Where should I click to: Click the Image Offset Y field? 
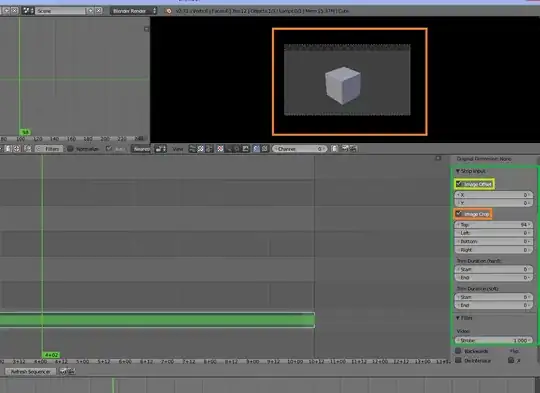pyautogui.click(x=494, y=203)
